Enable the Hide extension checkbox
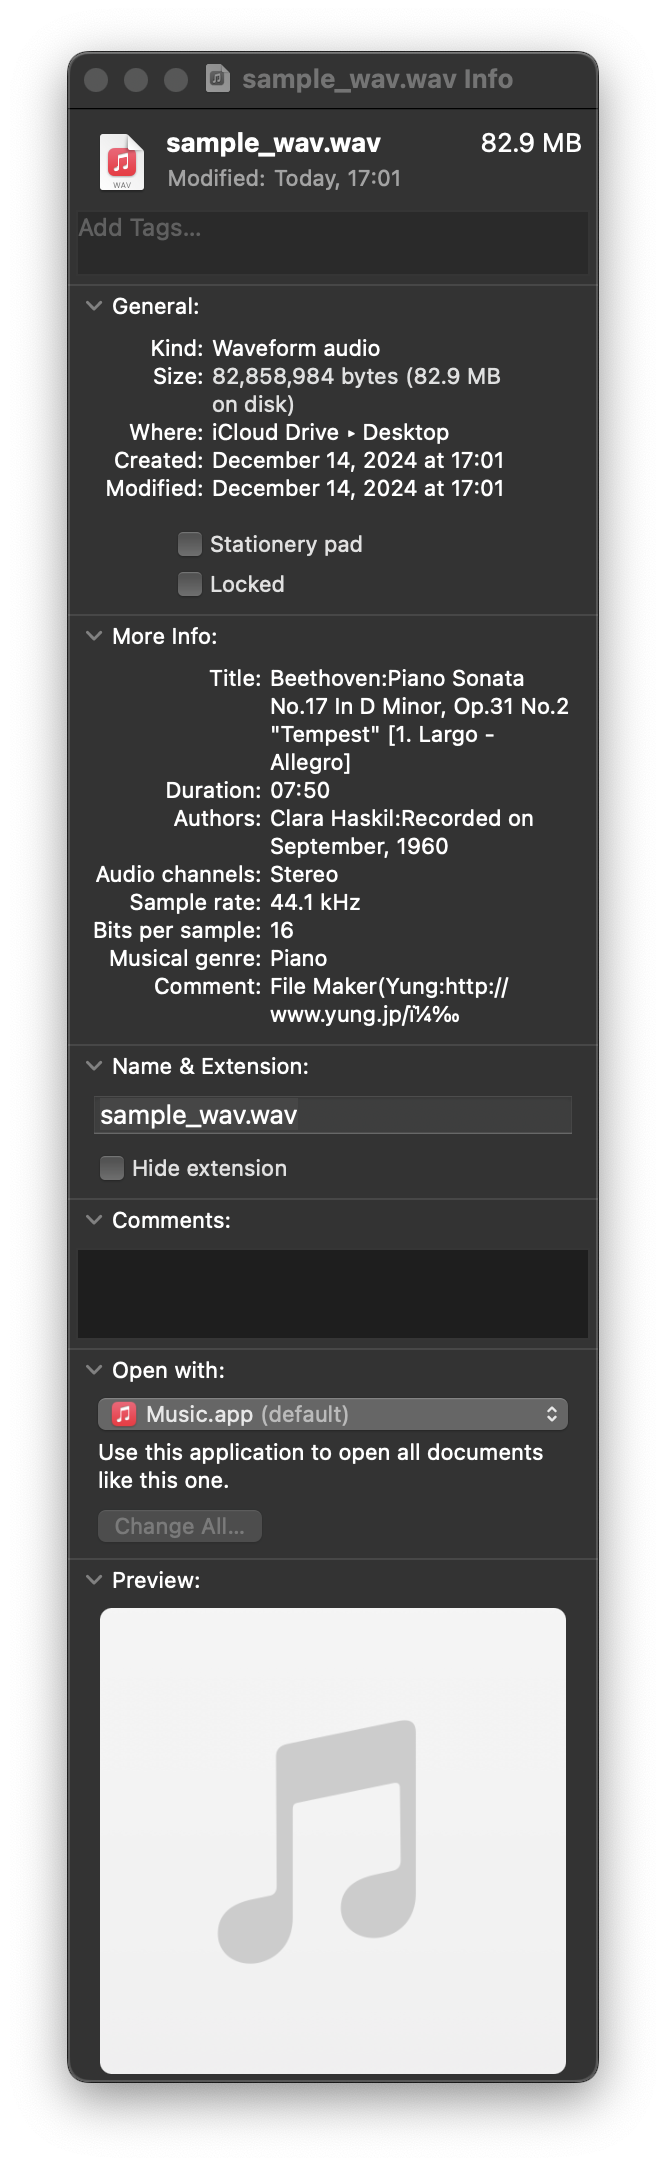Image resolution: width=666 pixels, height=2166 pixels. tap(111, 1167)
